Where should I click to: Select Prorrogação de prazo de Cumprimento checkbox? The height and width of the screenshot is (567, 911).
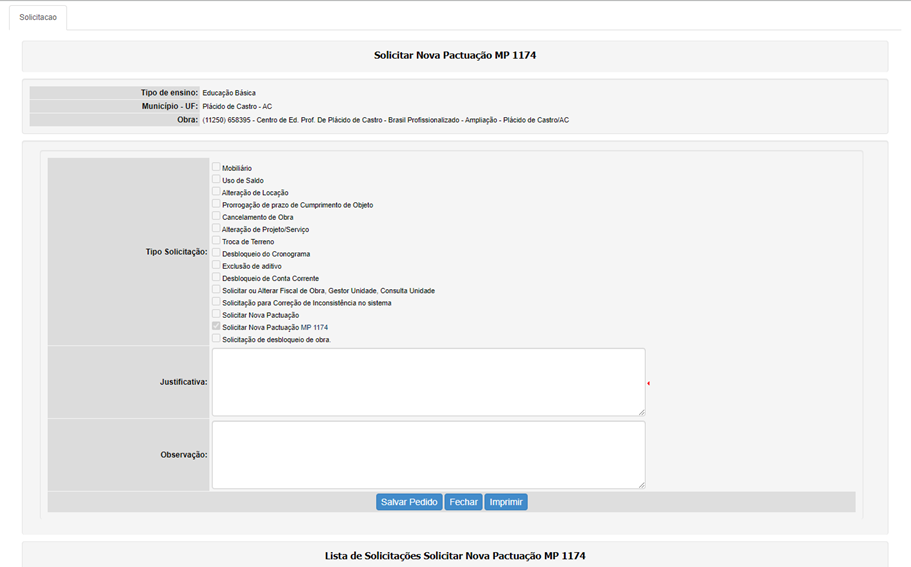[216, 204]
